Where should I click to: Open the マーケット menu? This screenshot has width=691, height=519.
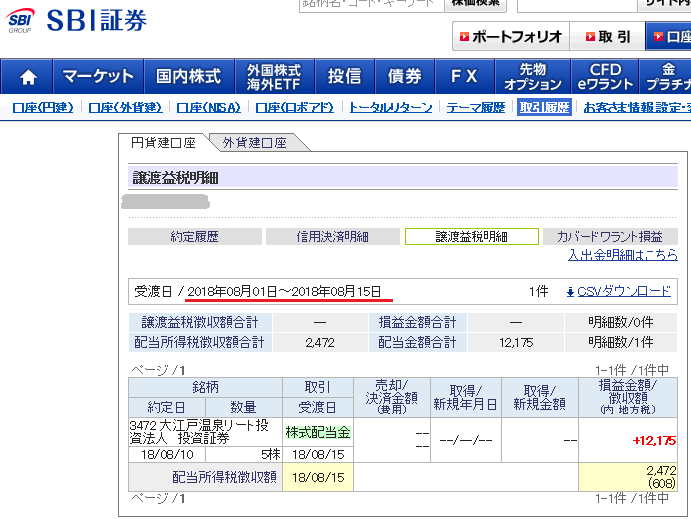pyautogui.click(x=98, y=77)
